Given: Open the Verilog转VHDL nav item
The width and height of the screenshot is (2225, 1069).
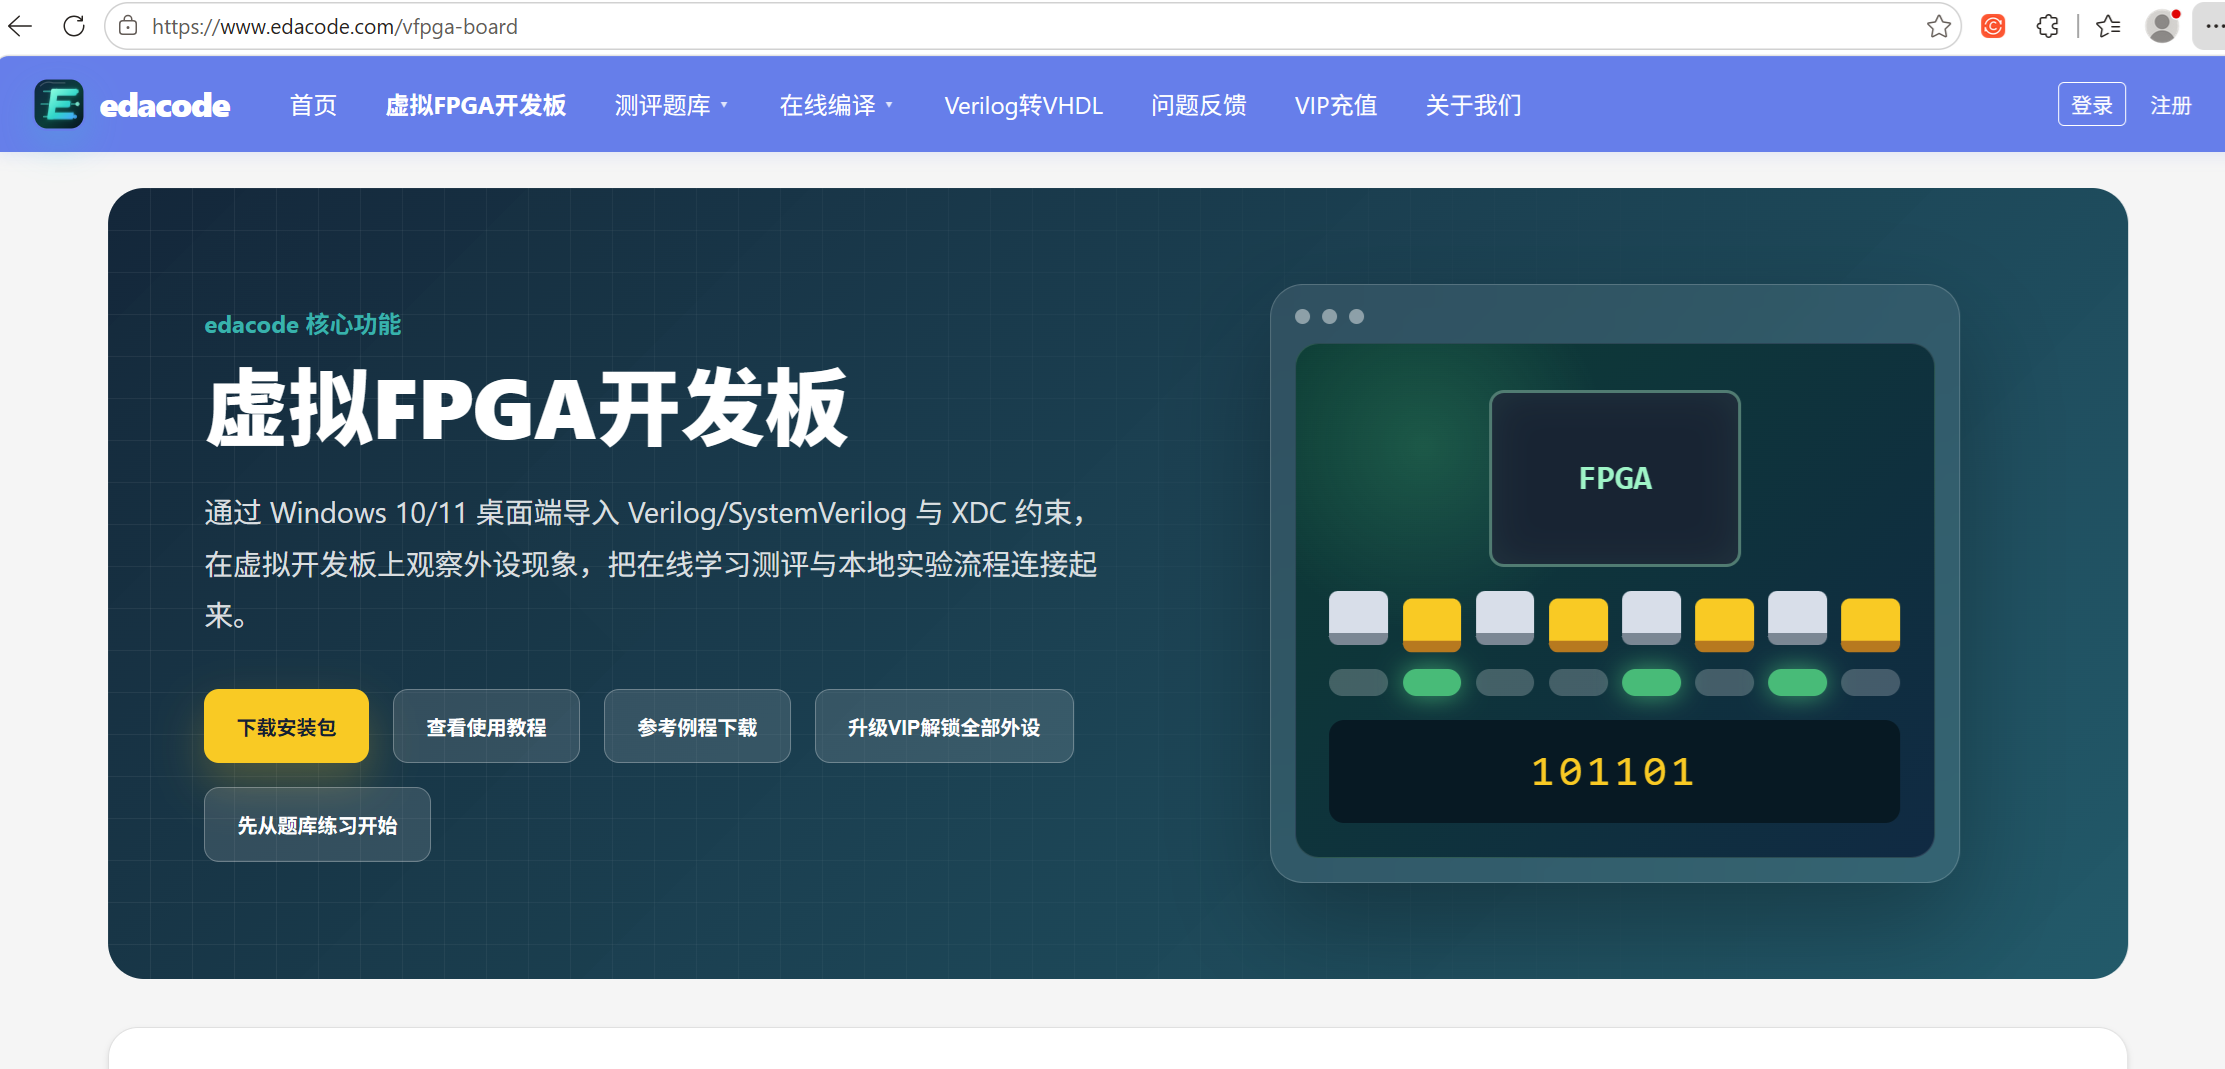Looking at the screenshot, I should pos(1023,105).
